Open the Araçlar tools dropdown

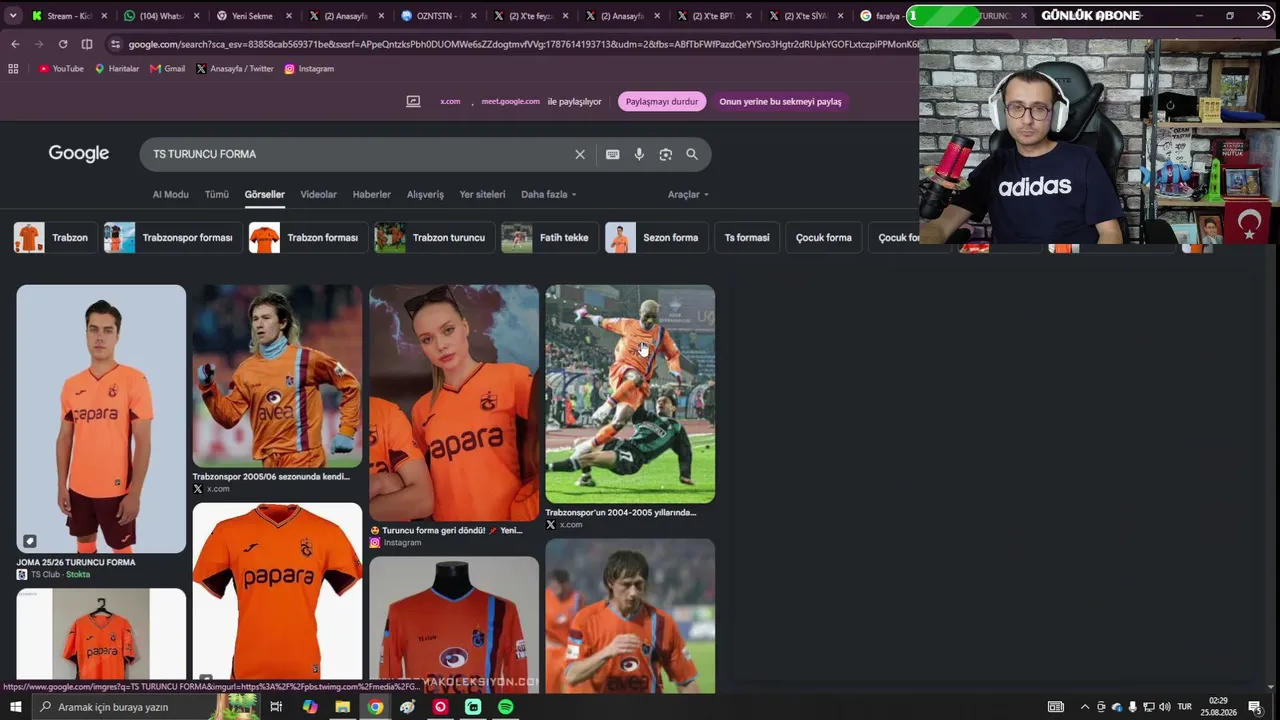pyautogui.click(x=688, y=194)
